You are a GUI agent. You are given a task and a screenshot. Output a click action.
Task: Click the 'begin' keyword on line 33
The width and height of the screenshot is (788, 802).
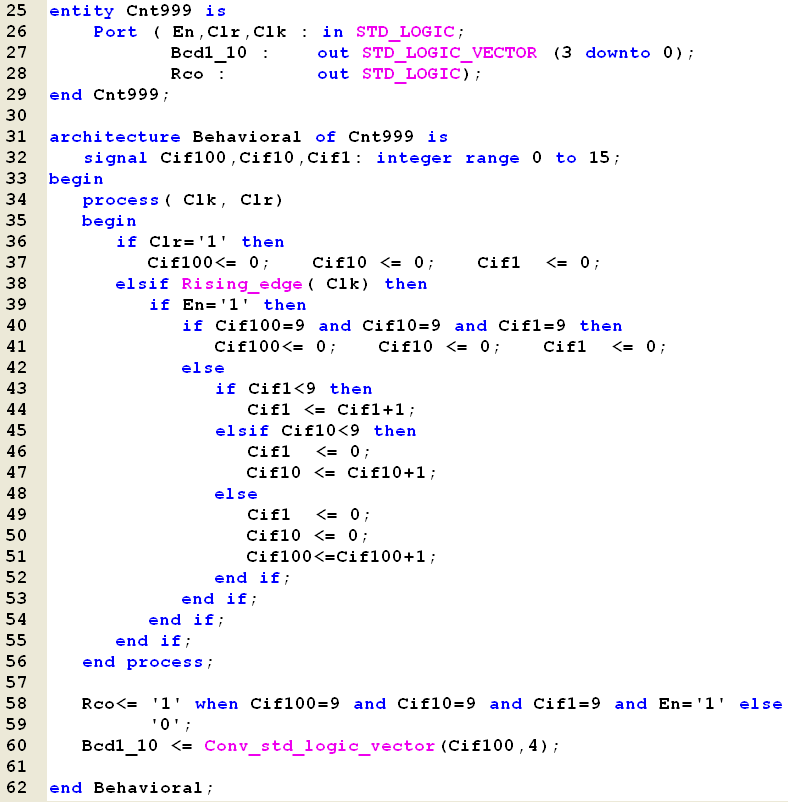click(x=76, y=180)
